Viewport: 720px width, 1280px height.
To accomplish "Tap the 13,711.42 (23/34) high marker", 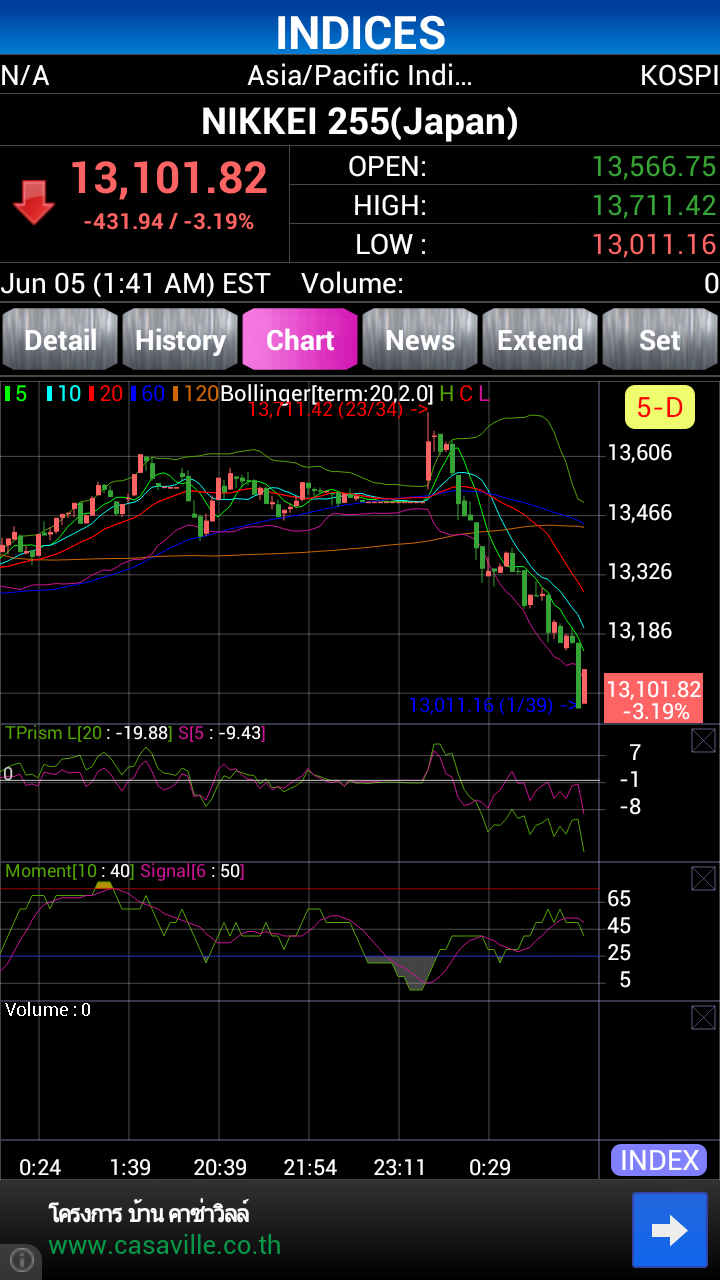I will tap(338, 409).
